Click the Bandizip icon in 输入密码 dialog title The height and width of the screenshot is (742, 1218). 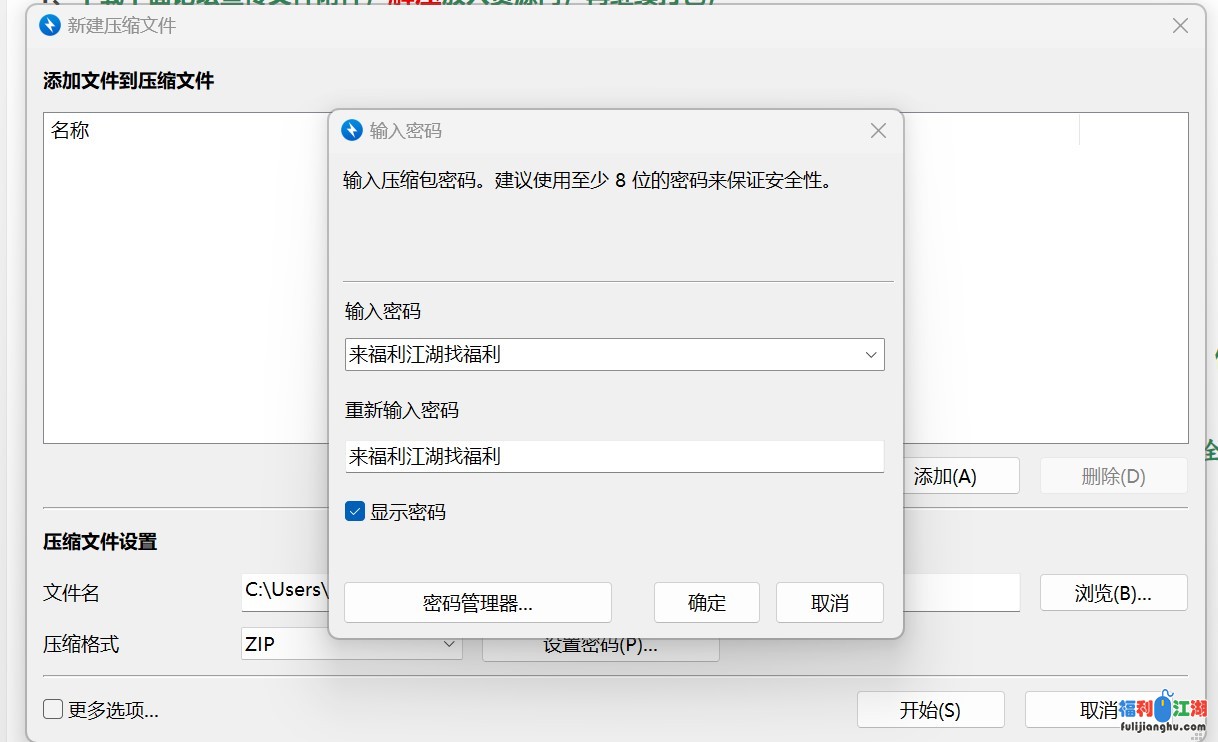[352, 130]
